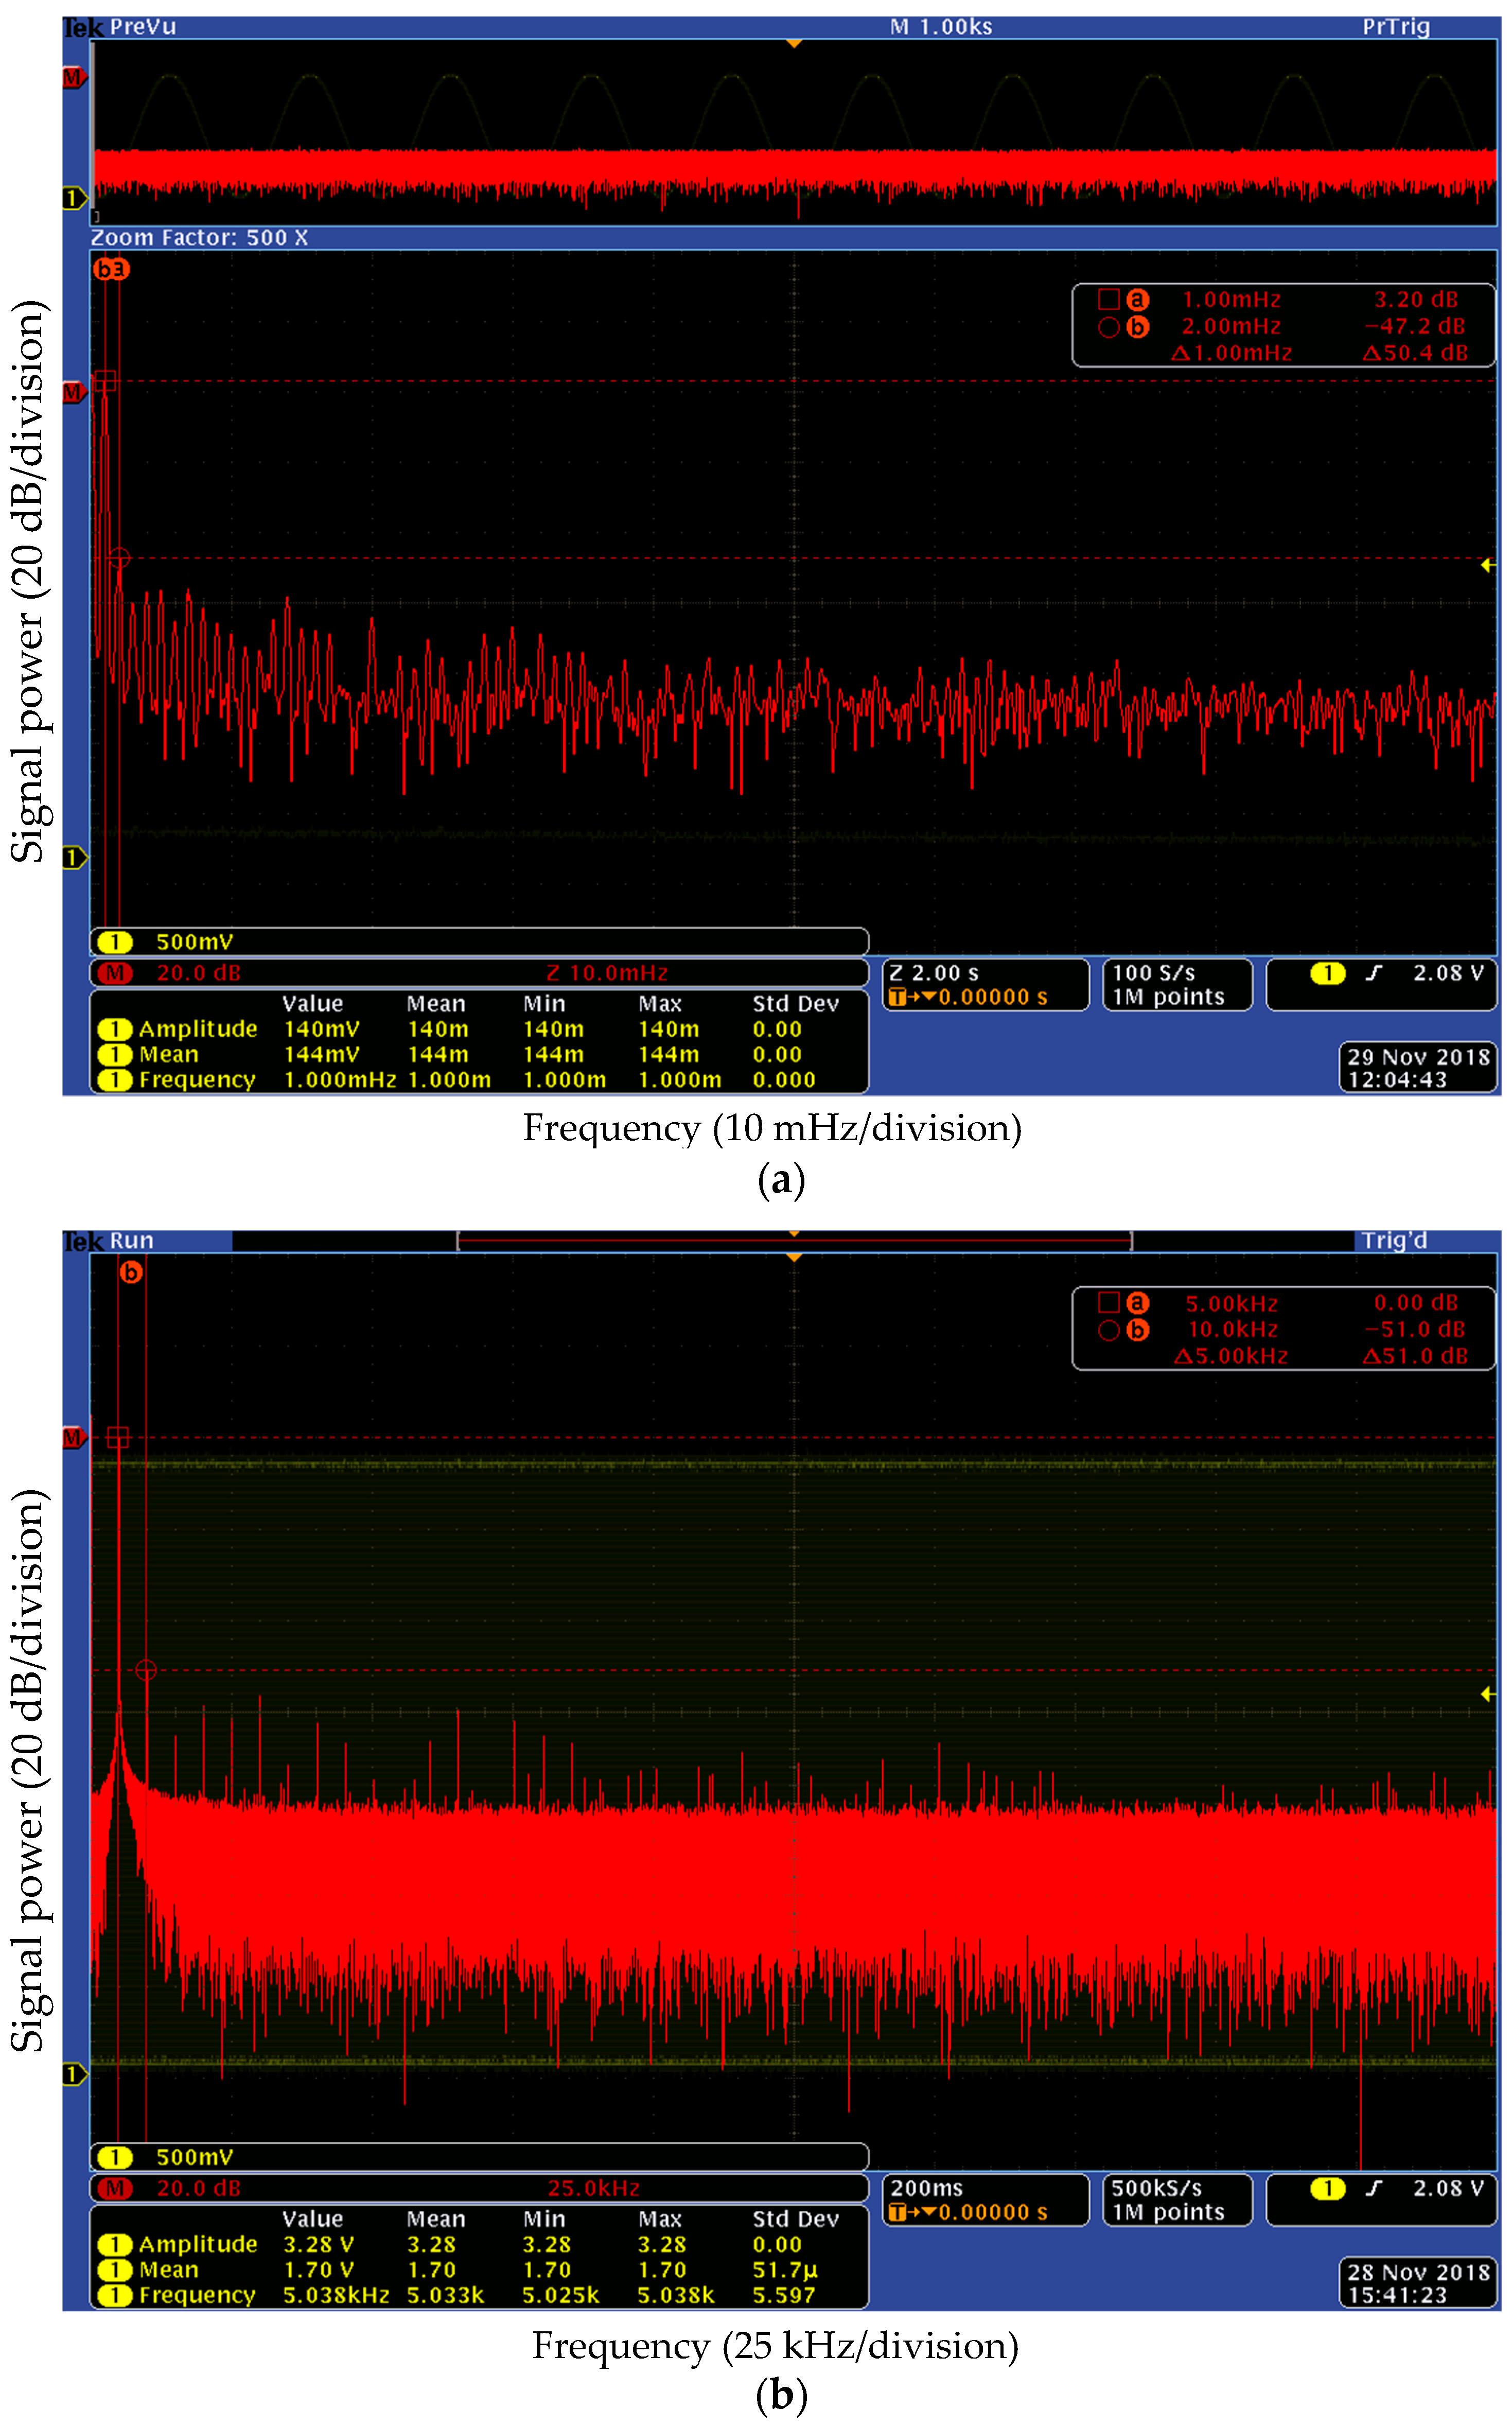1512x2426 pixels.
Task: Click the 10.0kHz cursor b frequency readout
Action: pyautogui.click(x=1233, y=1329)
